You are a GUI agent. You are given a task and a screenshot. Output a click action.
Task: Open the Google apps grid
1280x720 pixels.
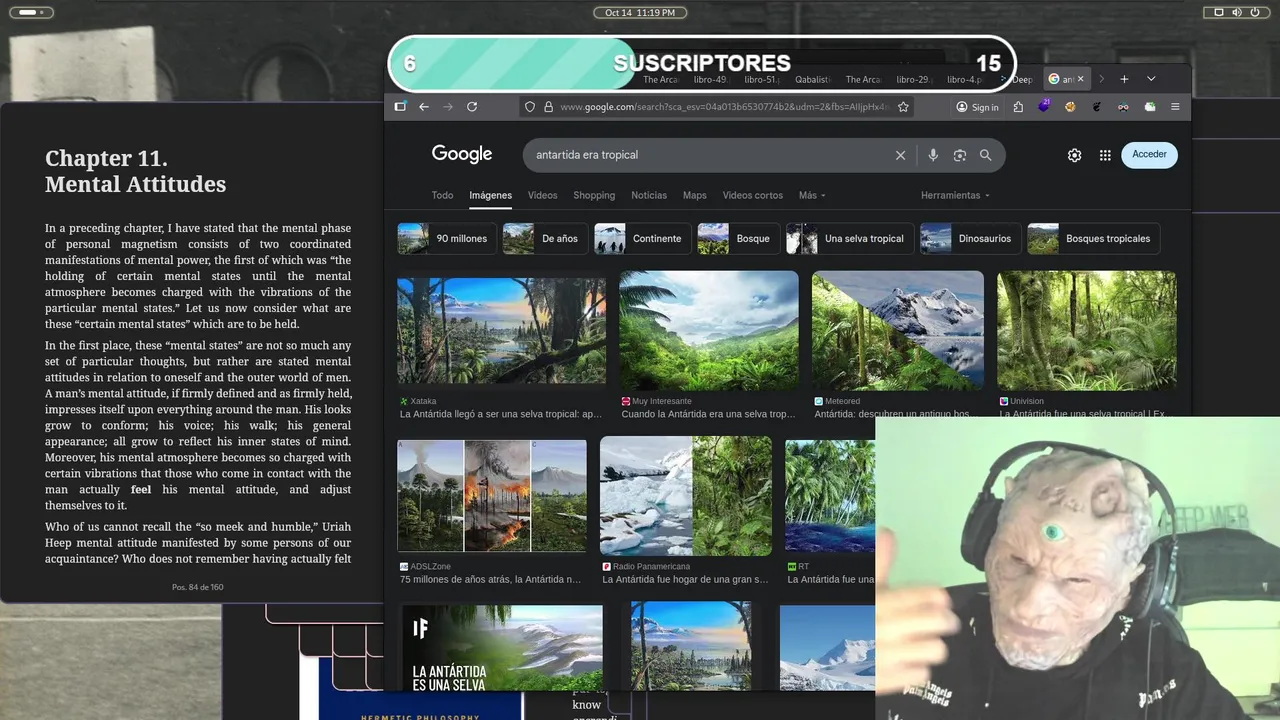(x=1105, y=155)
